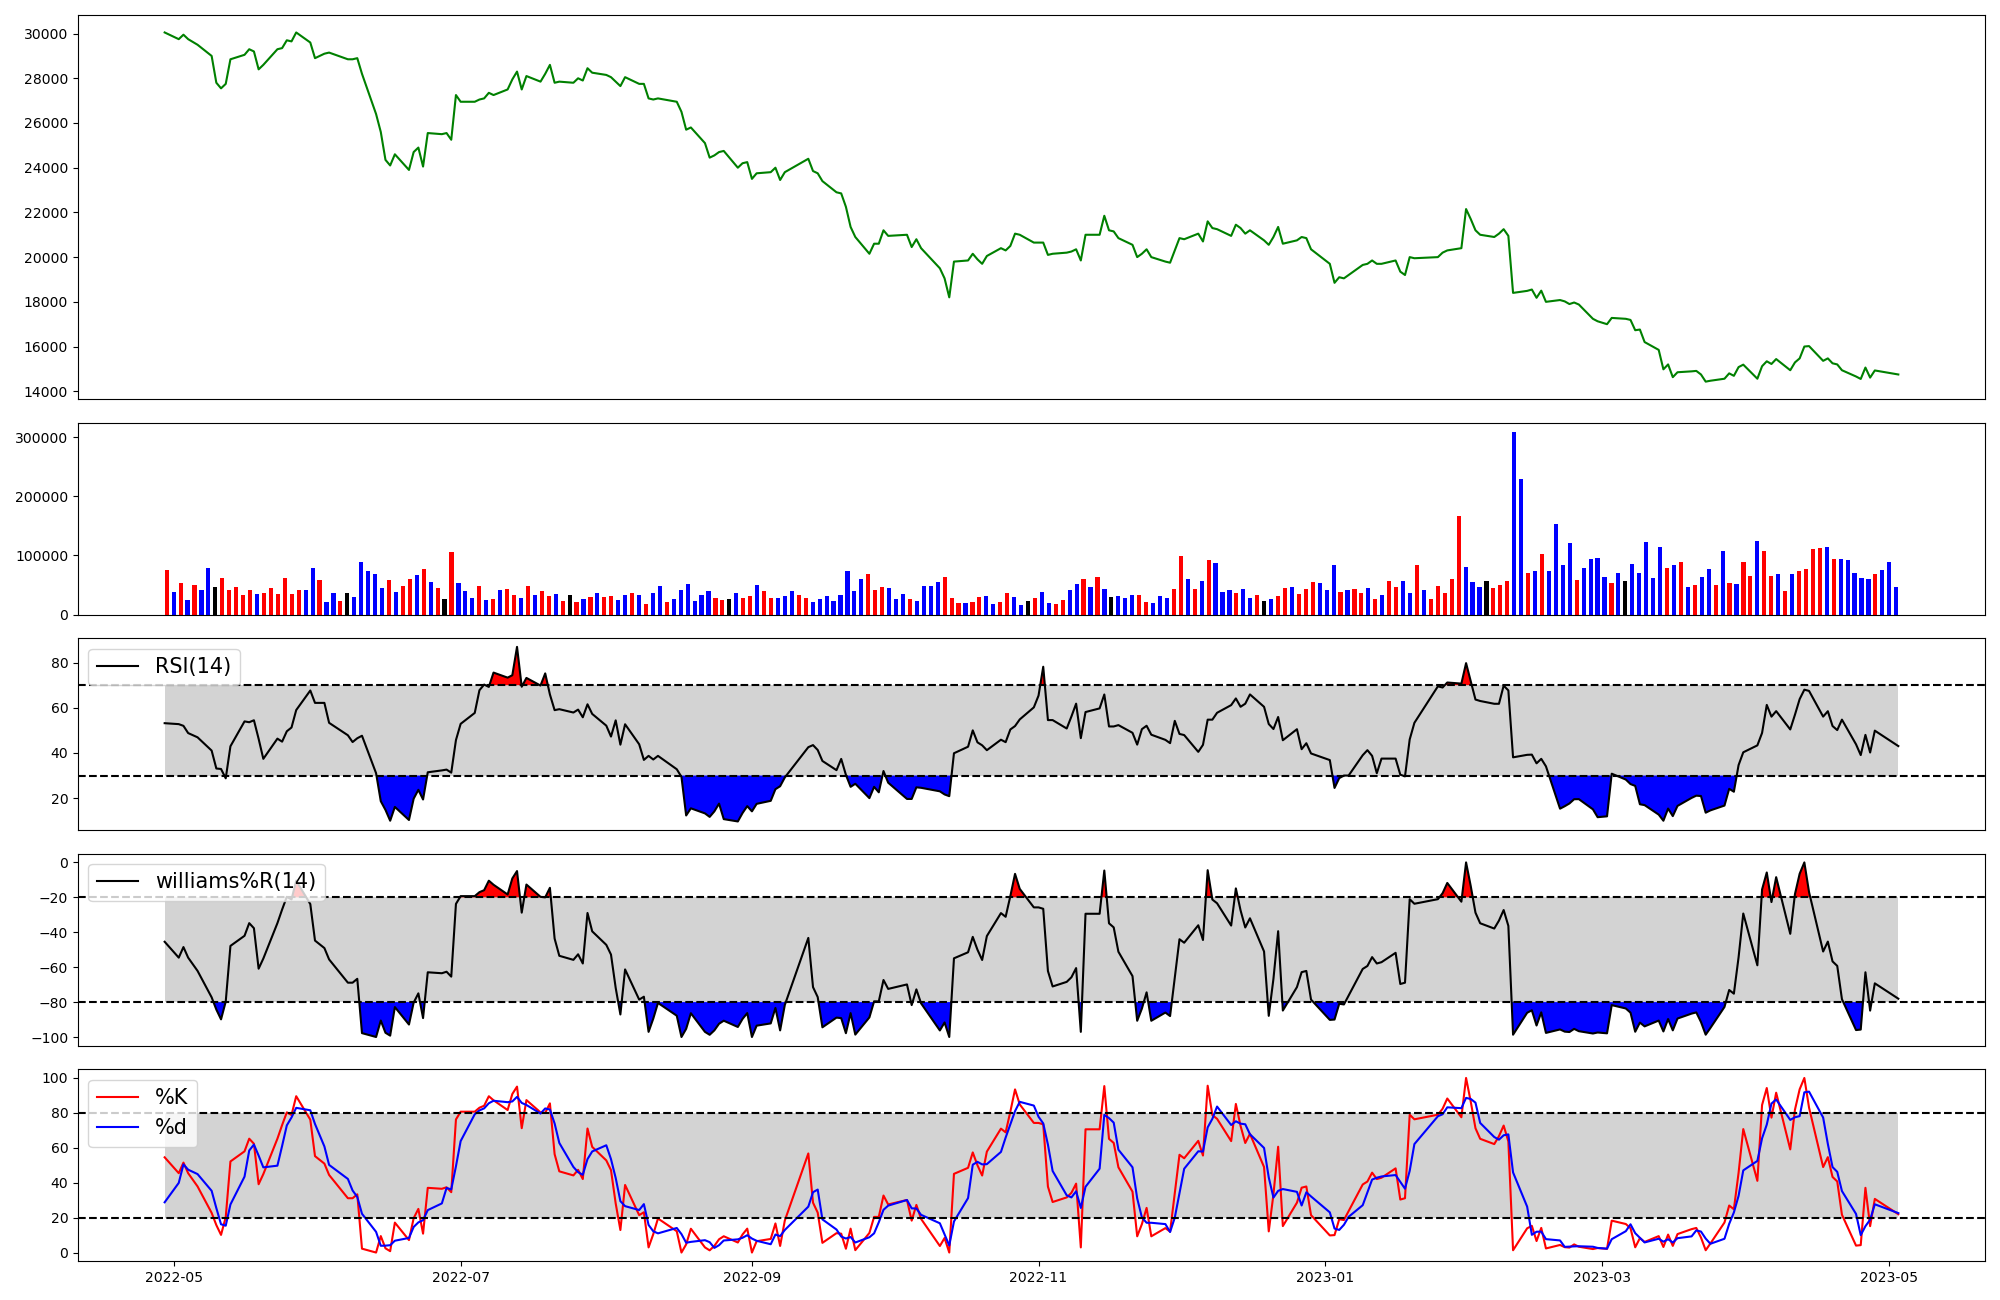Screen dimensions: 2000x1300
Task: Select the %d legend entry text
Action: [171, 1127]
